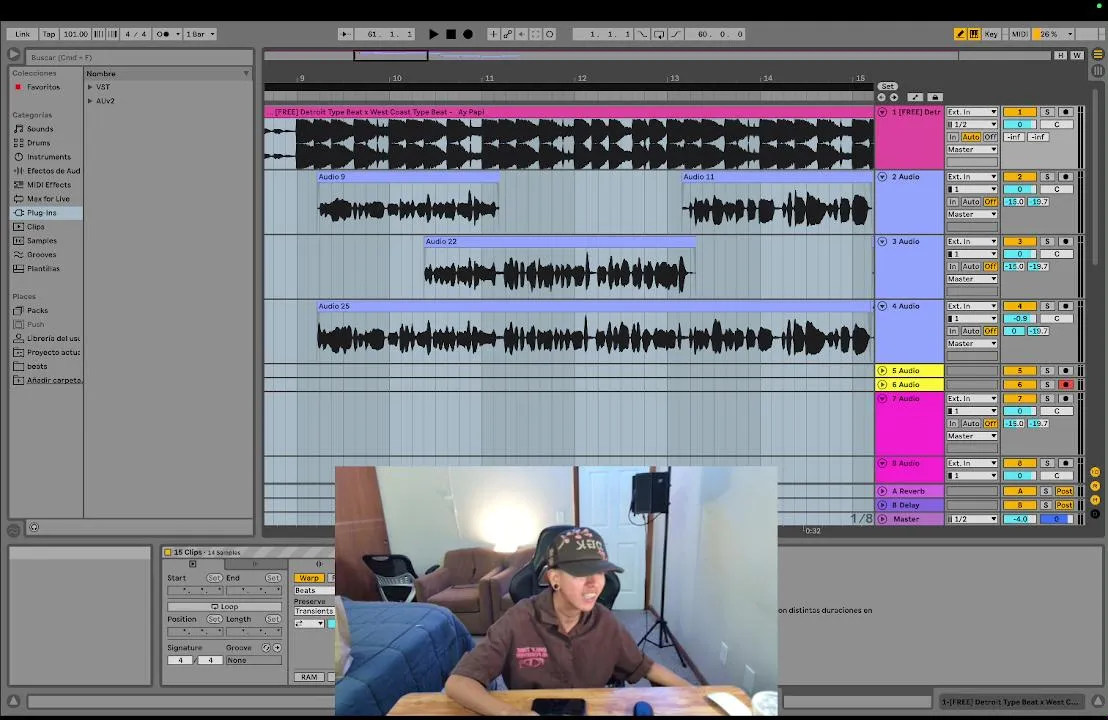Click the clip Loop button
Screen dimensions: 1108x720
tap(225, 606)
